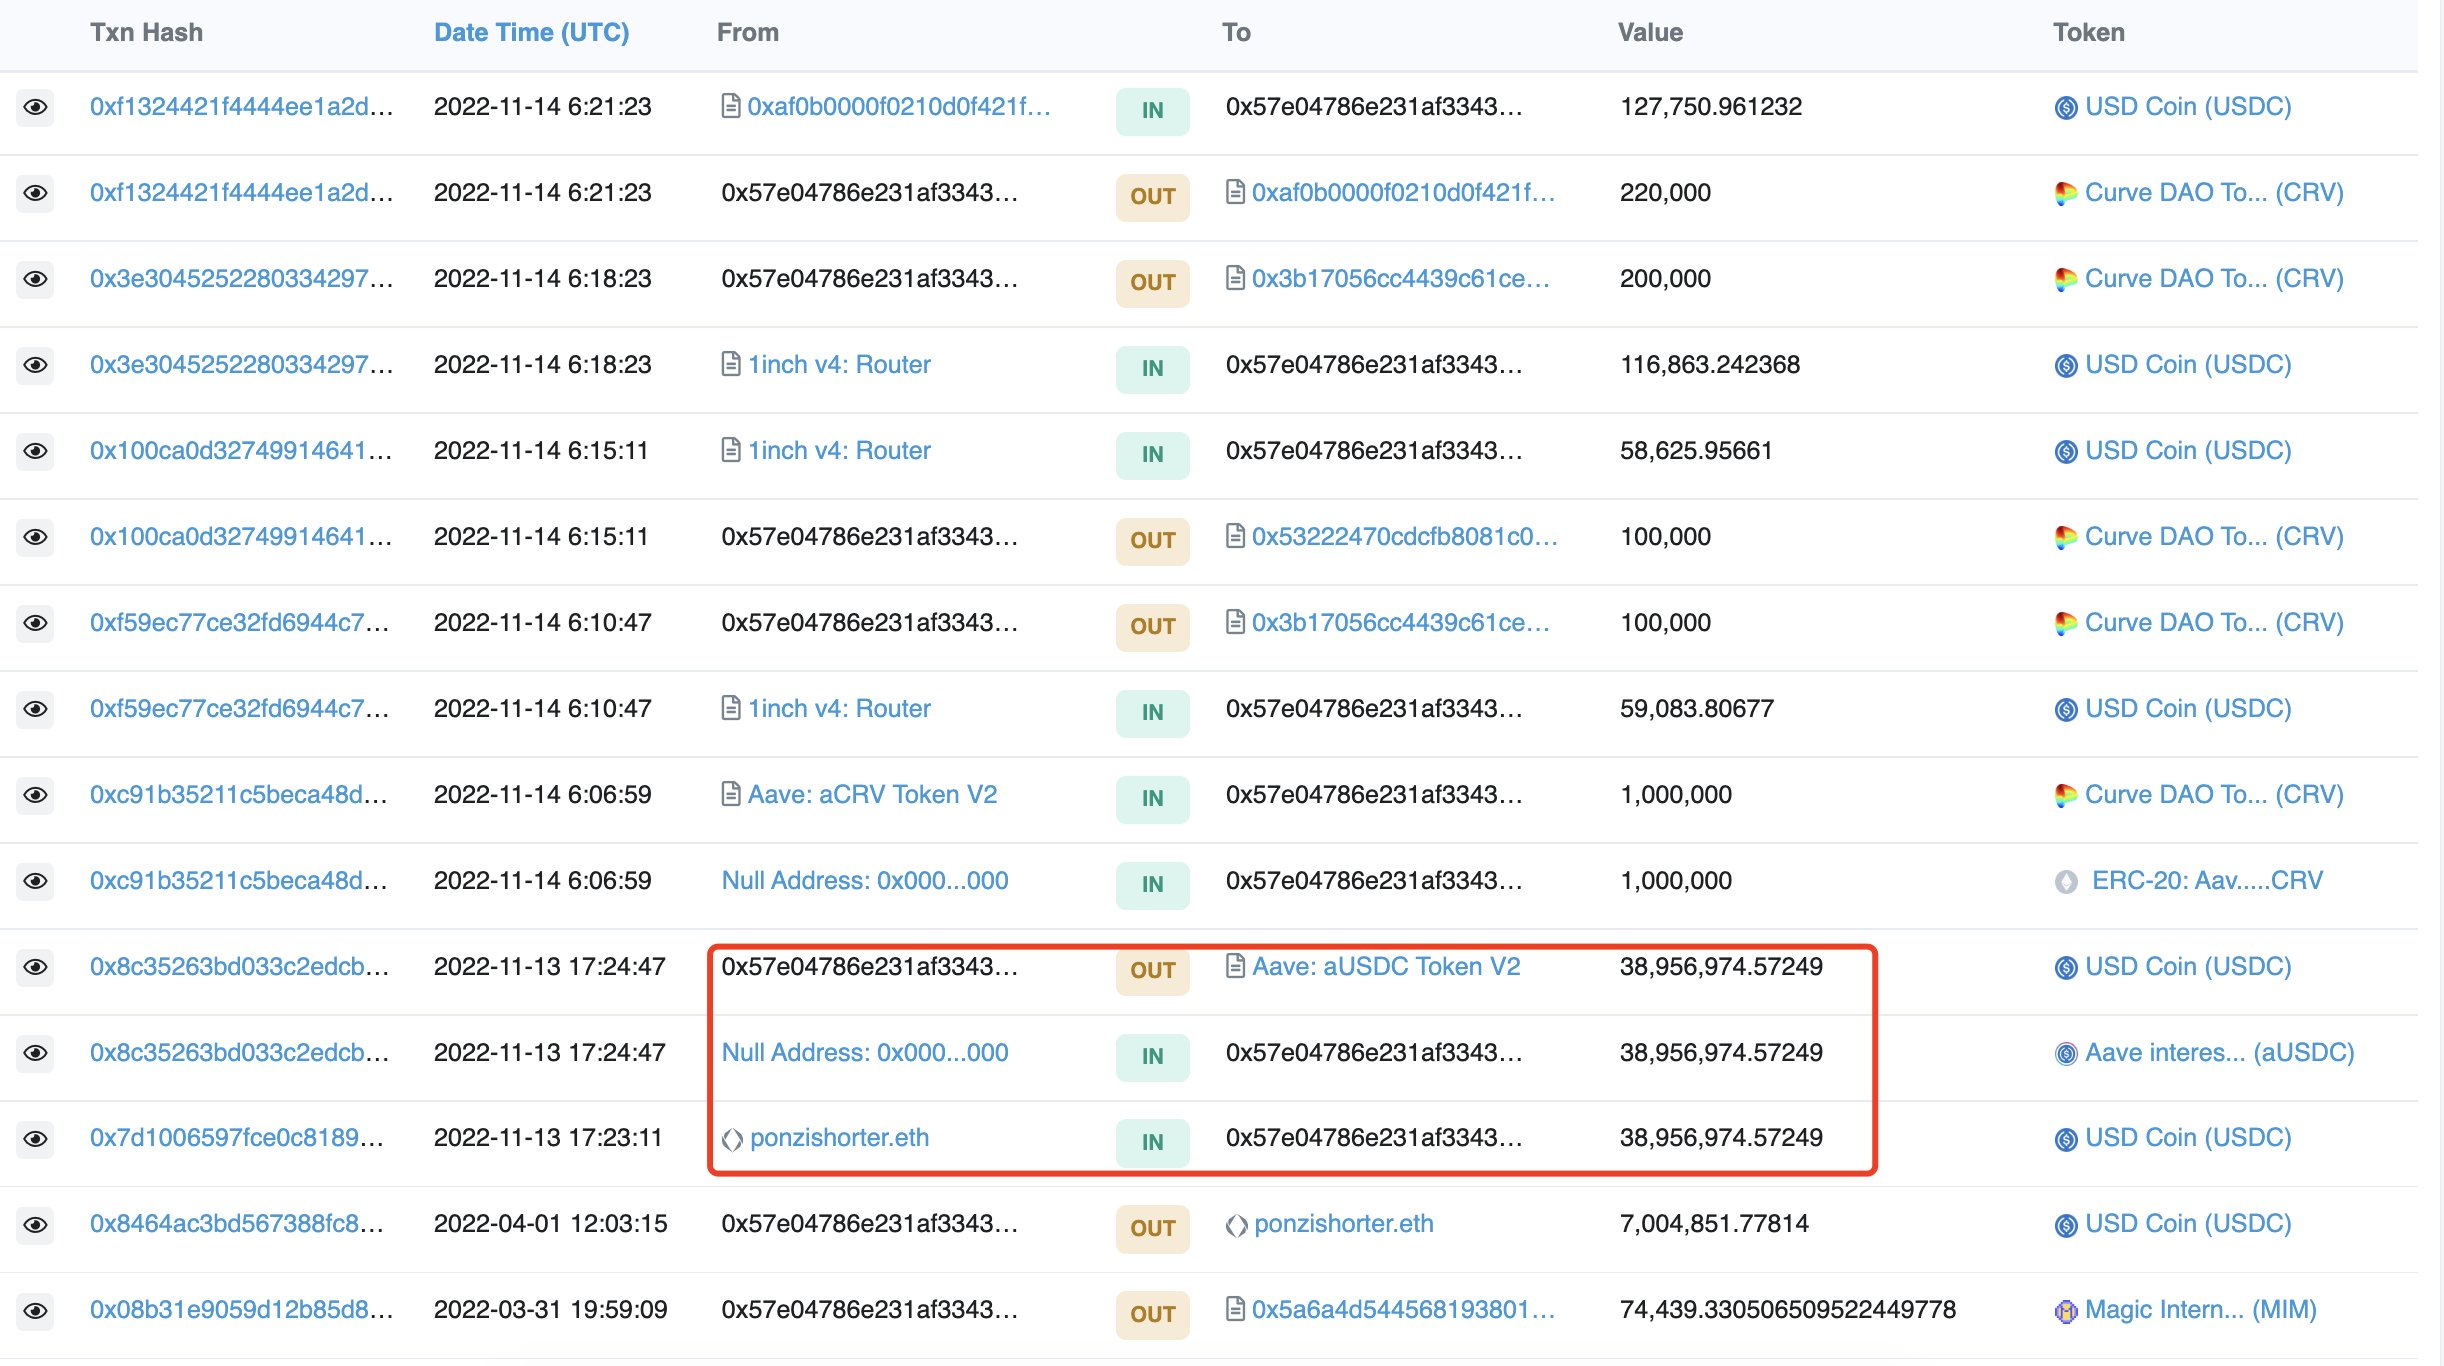This screenshot has height=1366, width=2444.
Task: Open 0x3b17056cc4439c61ce address at 6:10:47
Action: pyautogui.click(x=1400, y=622)
